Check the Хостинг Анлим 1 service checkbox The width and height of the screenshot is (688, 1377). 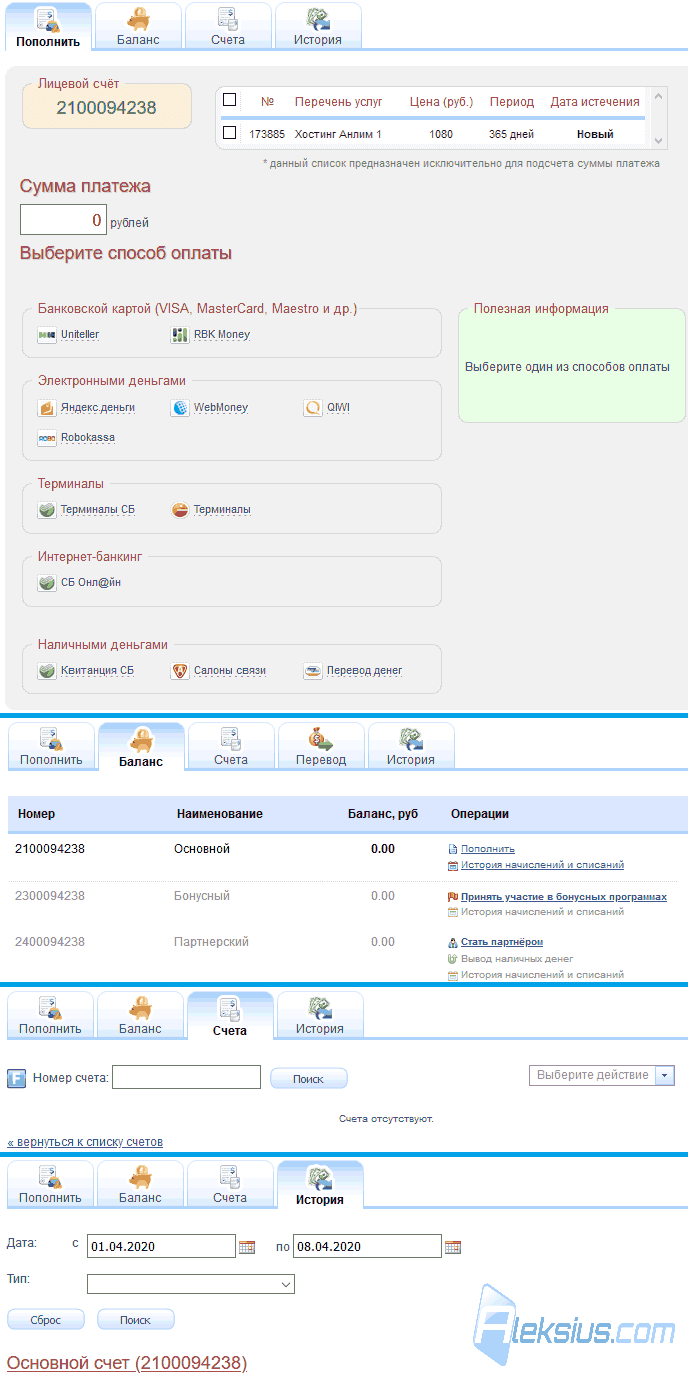[x=230, y=132]
